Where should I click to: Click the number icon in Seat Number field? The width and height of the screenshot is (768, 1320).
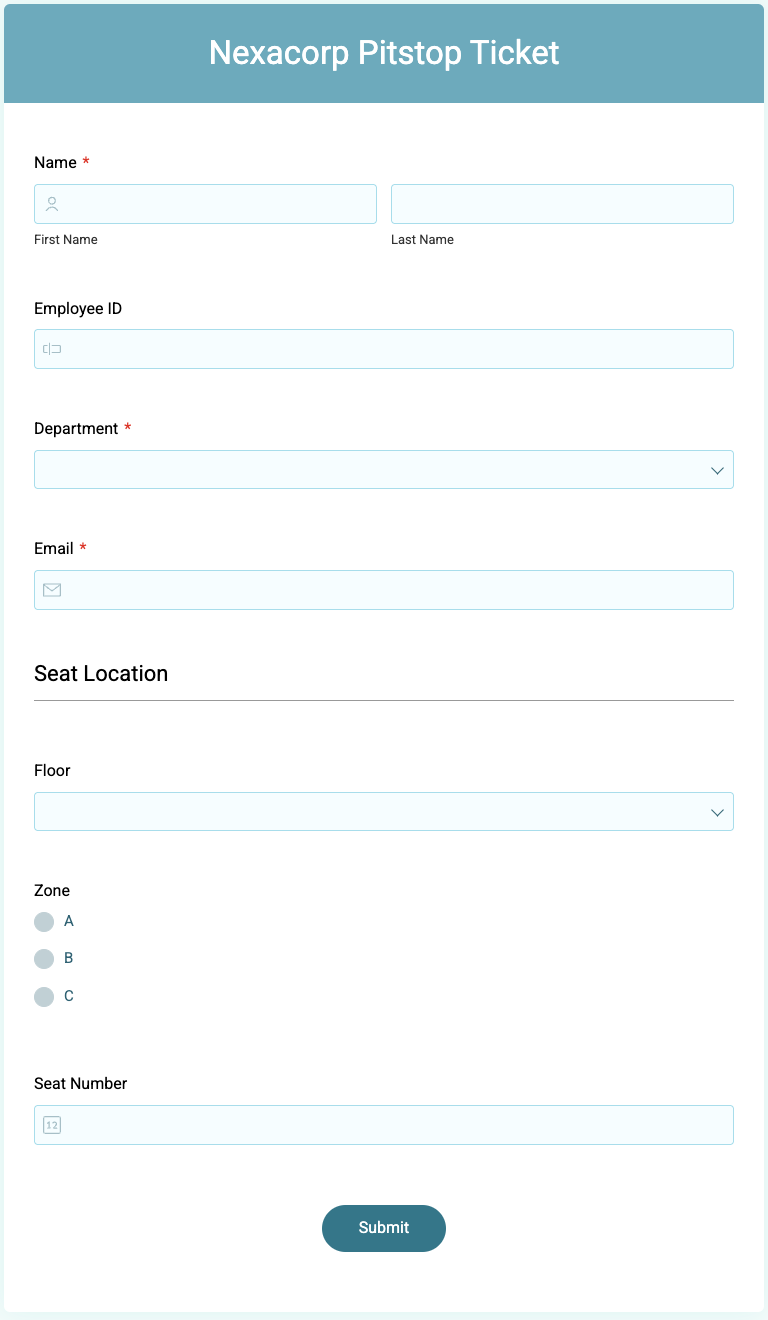point(52,1125)
